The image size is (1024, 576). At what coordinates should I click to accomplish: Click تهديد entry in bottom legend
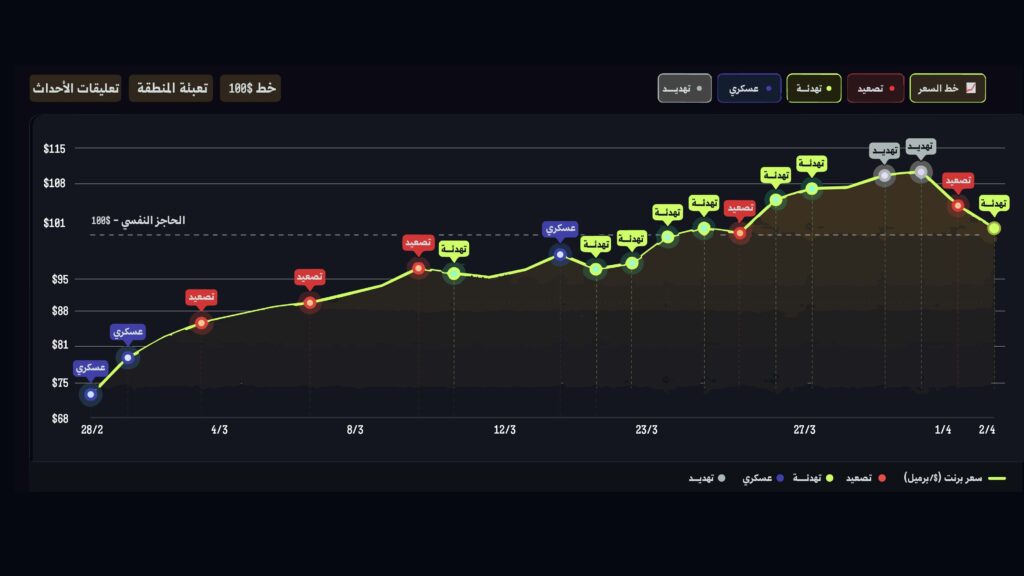707,478
